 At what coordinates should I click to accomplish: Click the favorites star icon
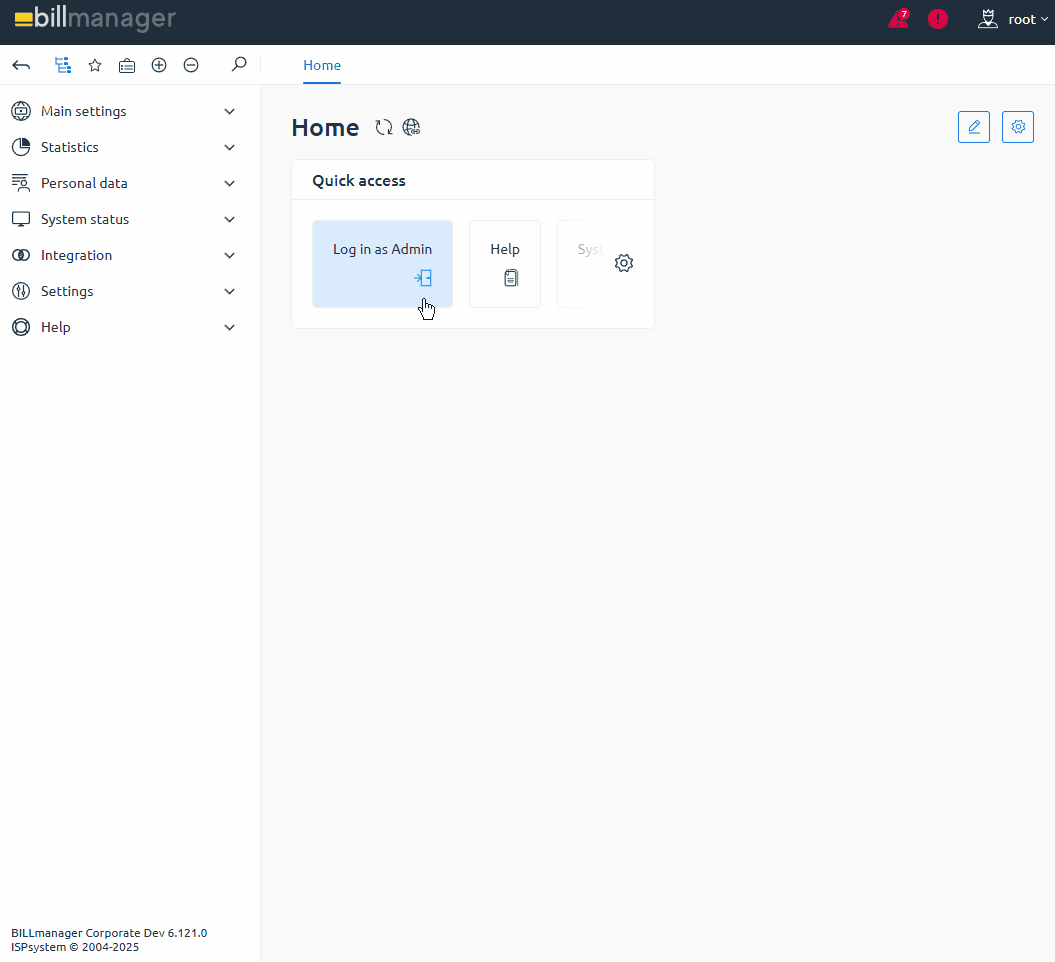coord(95,65)
